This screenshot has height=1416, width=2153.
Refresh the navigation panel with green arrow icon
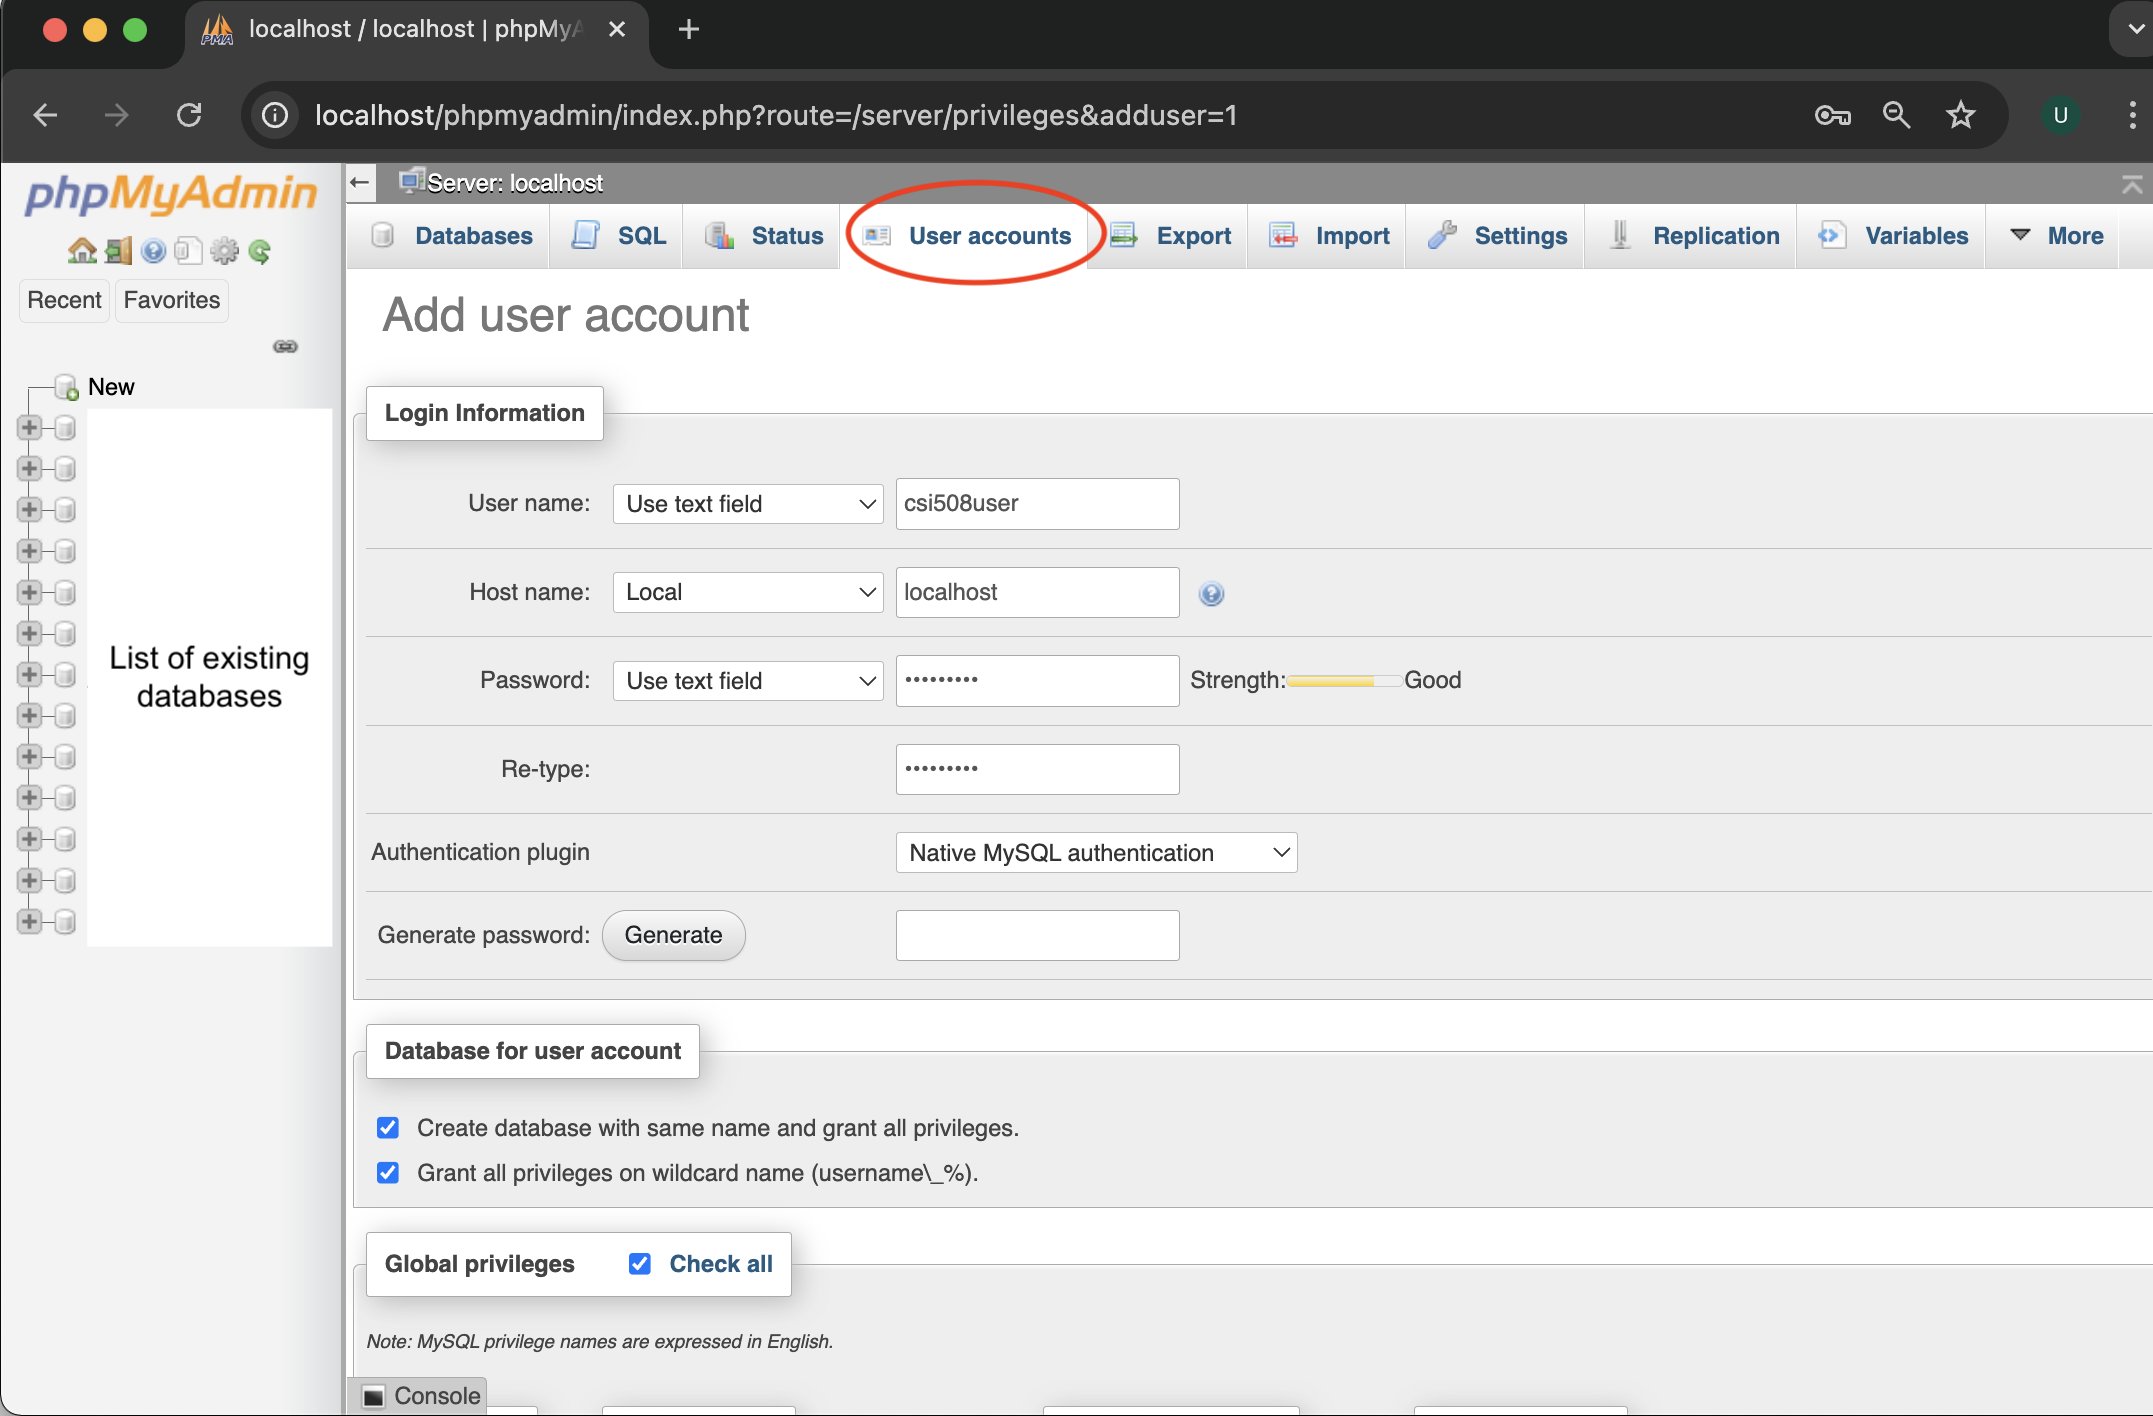[x=260, y=250]
